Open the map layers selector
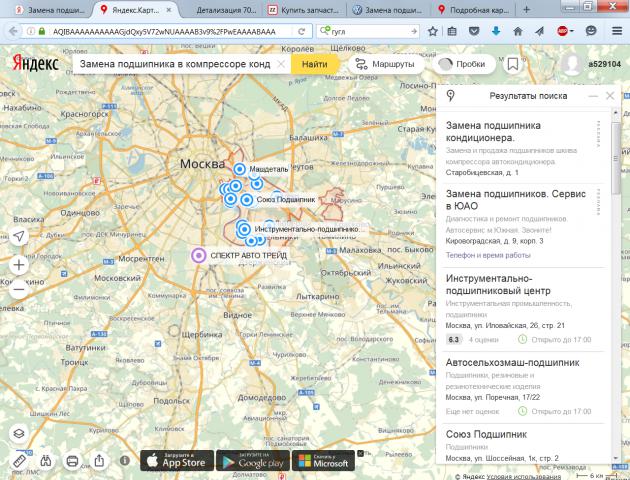 [19, 433]
